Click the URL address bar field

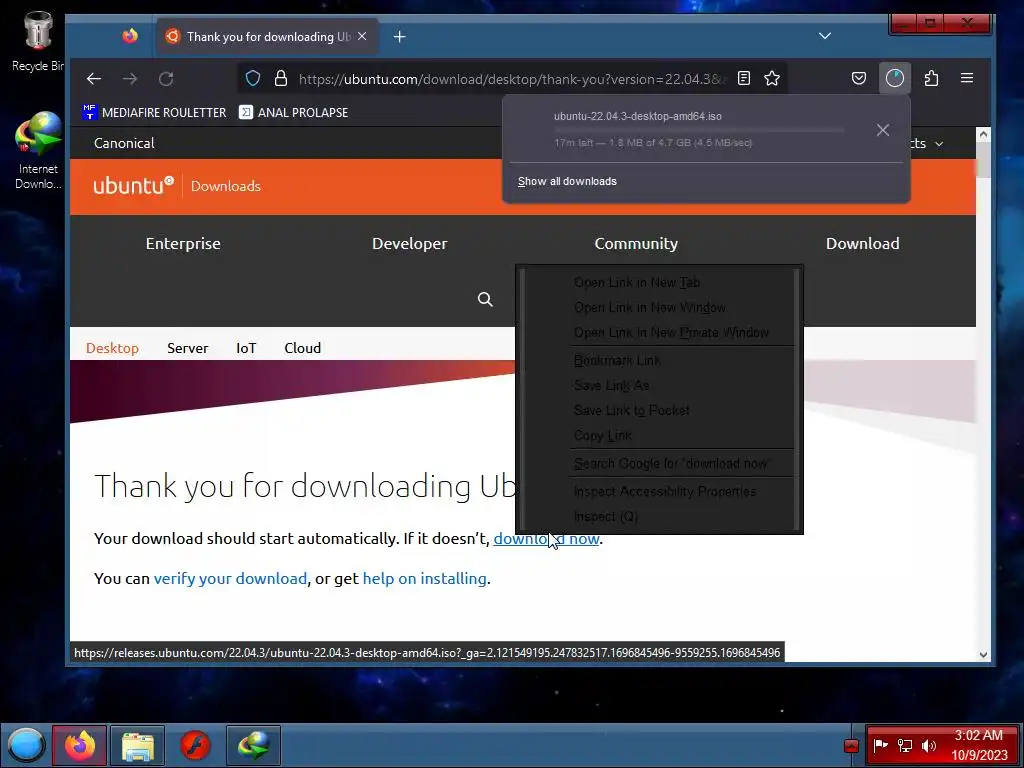(512, 79)
